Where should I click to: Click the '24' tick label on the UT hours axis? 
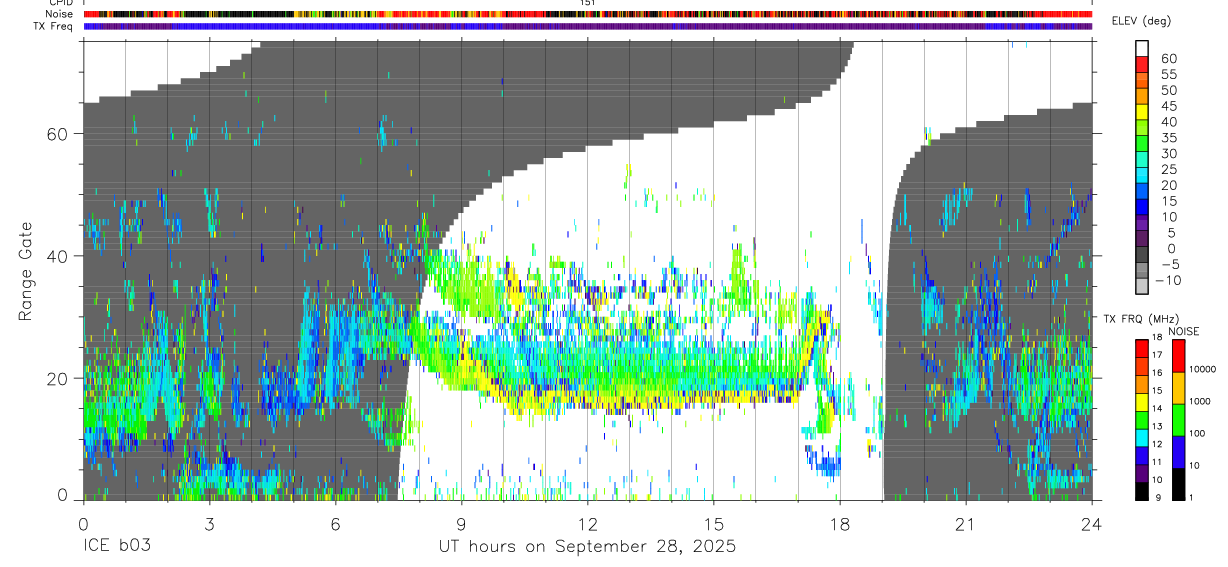[1091, 524]
